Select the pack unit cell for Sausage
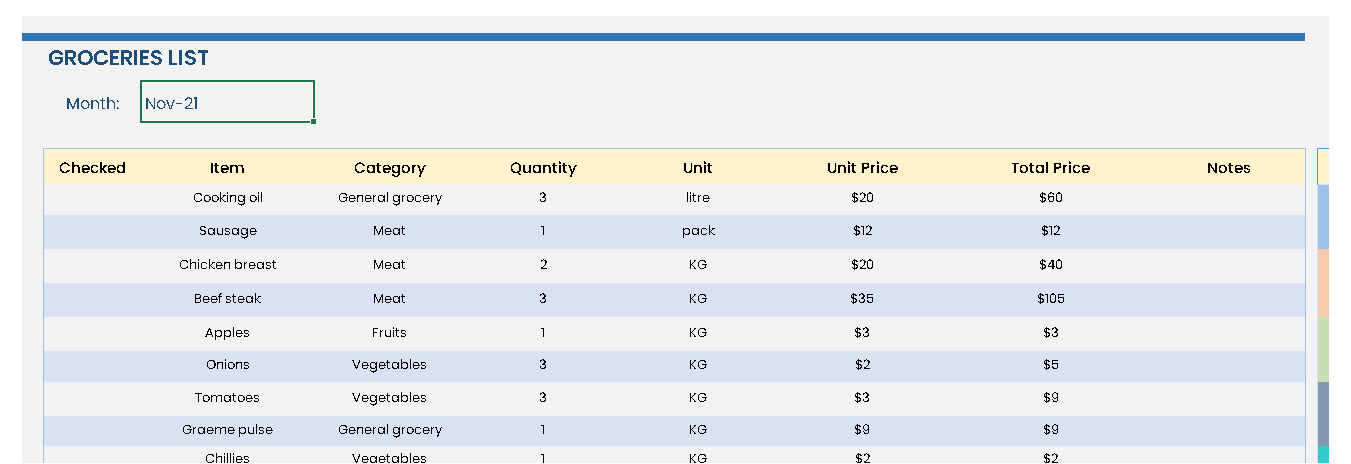This screenshot has width=1351, height=464. [x=698, y=231]
